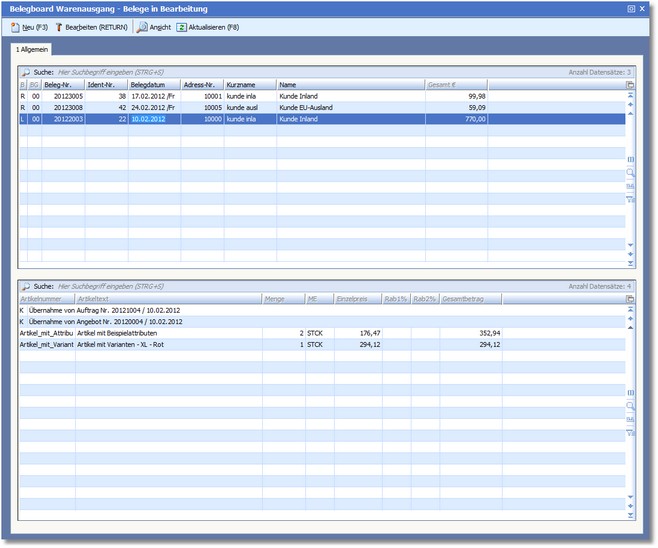Click the magnifier icon beside the upper table
This screenshot has height=548, width=658.
(630, 173)
